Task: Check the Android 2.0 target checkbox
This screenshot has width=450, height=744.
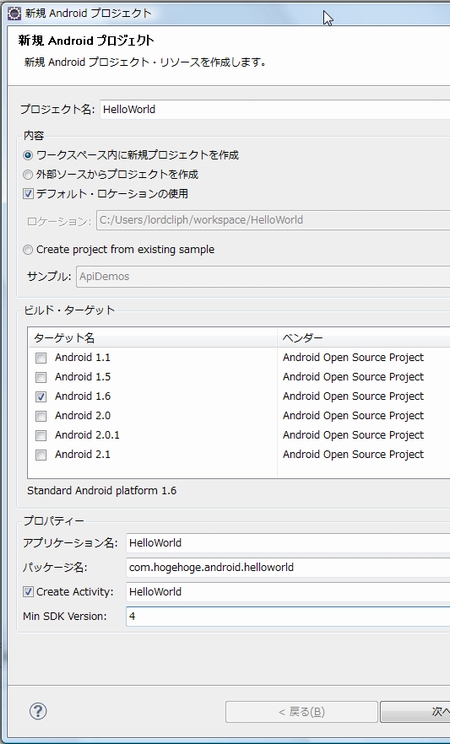Action: click(x=41, y=416)
